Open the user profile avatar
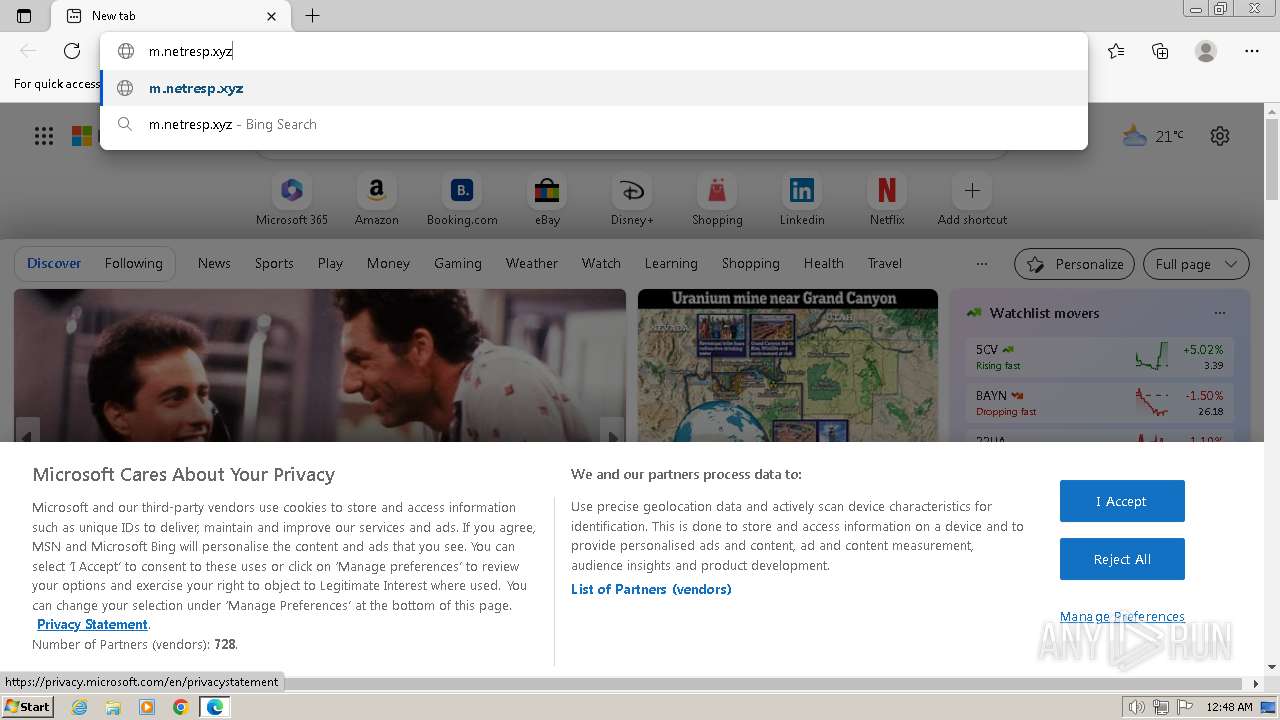This screenshot has width=1280, height=720. point(1206,51)
